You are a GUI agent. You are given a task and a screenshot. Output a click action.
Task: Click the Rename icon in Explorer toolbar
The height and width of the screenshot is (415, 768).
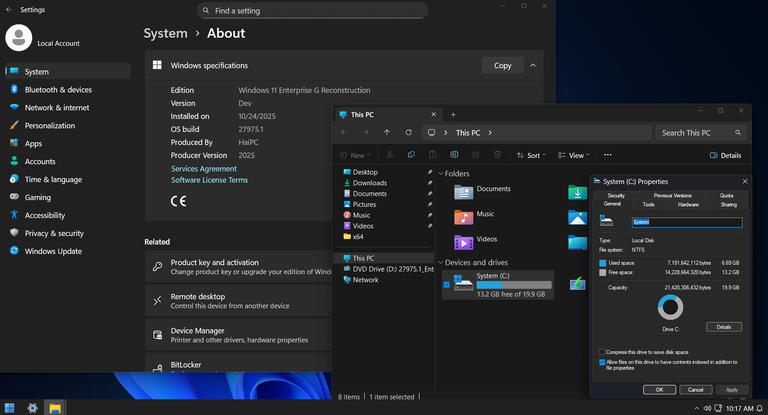tap(454, 155)
